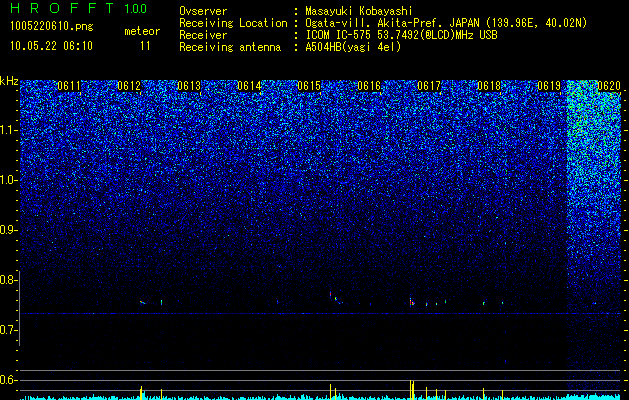Click the tallest yellow spike before 0617
The image size is (629, 400).
pyautogui.click(x=411, y=390)
